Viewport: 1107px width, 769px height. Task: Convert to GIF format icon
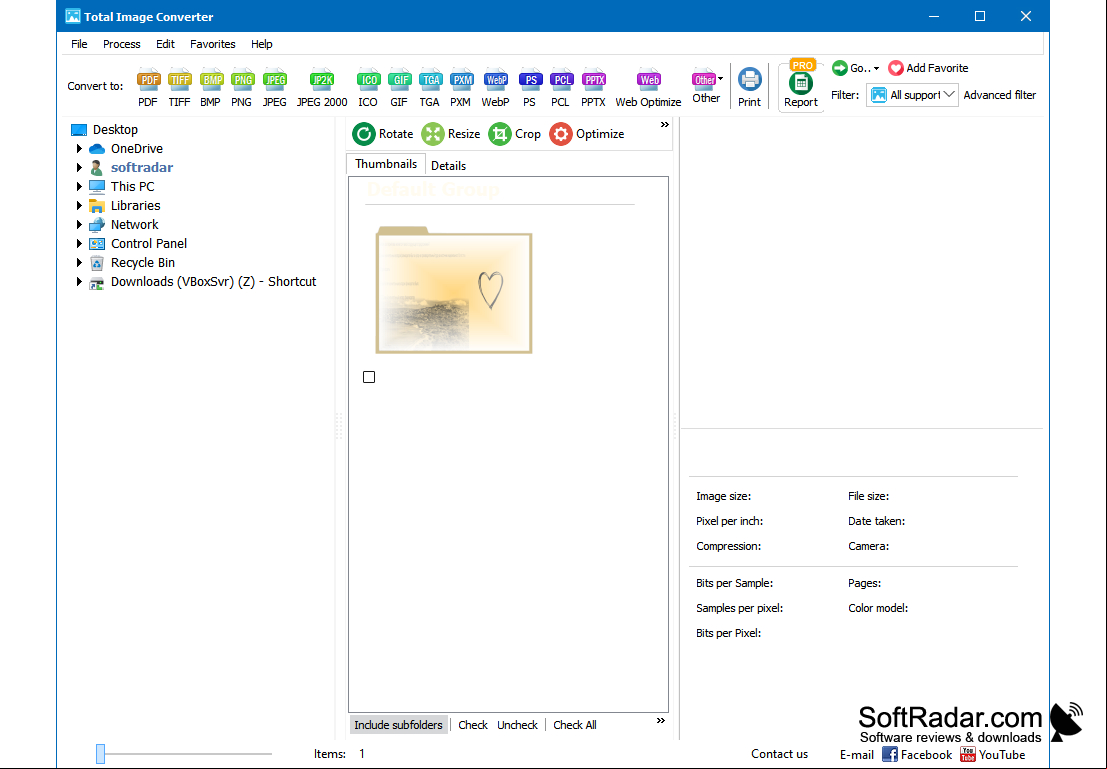tap(399, 87)
